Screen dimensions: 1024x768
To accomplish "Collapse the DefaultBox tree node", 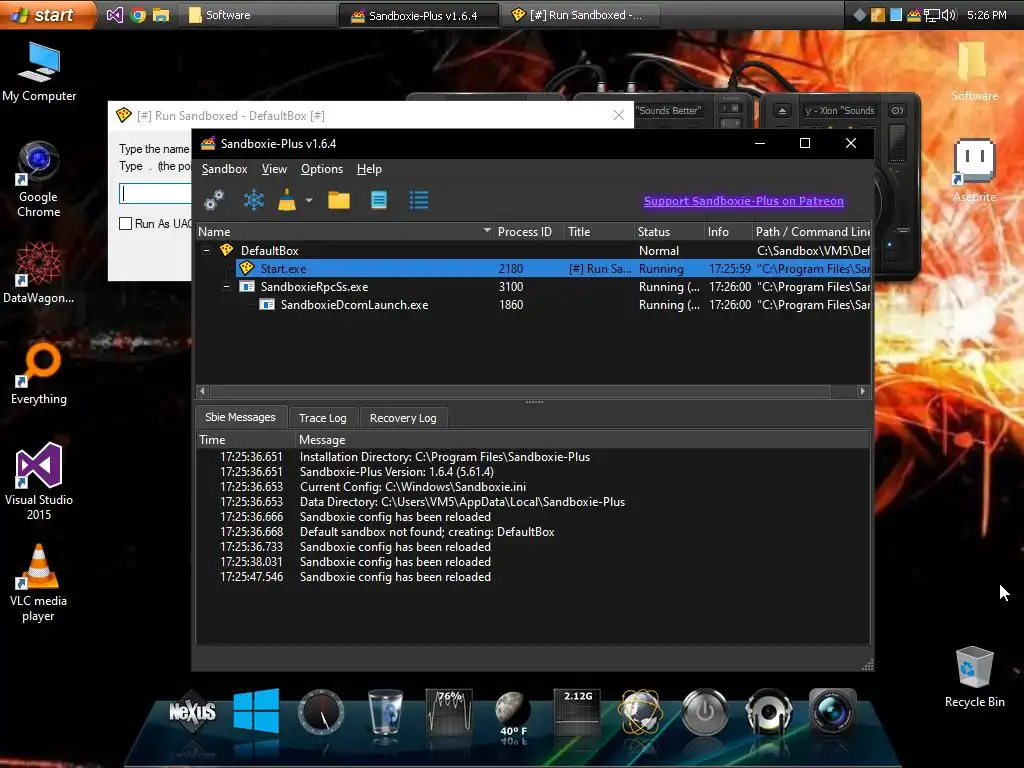I will click(x=206, y=251).
